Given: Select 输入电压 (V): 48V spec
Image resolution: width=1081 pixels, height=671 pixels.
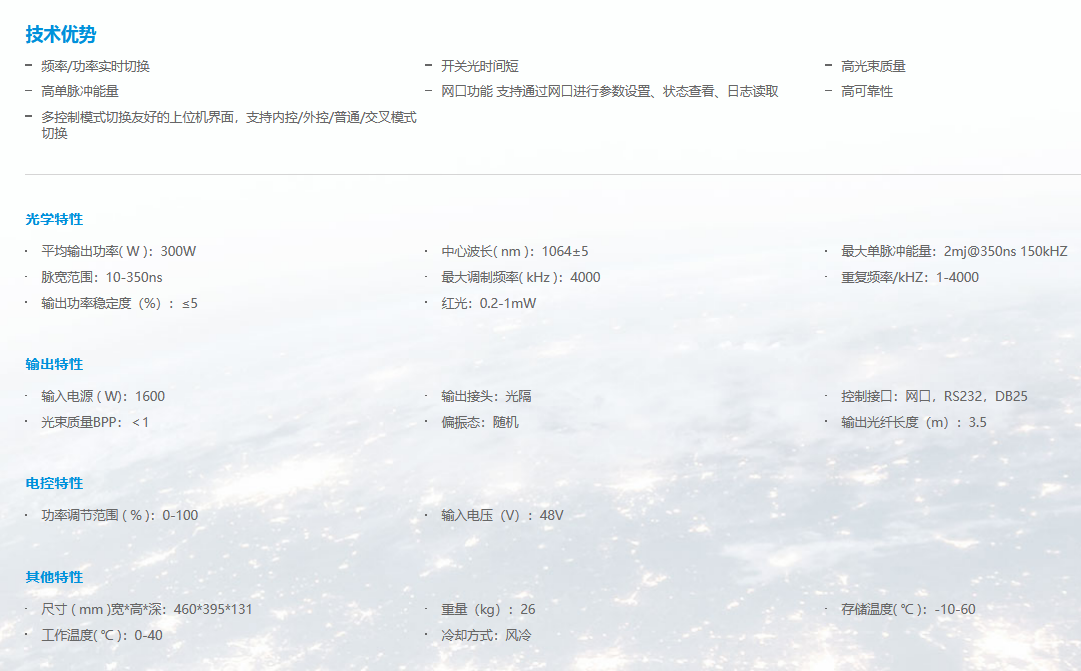Looking at the screenshot, I should click(x=503, y=515).
